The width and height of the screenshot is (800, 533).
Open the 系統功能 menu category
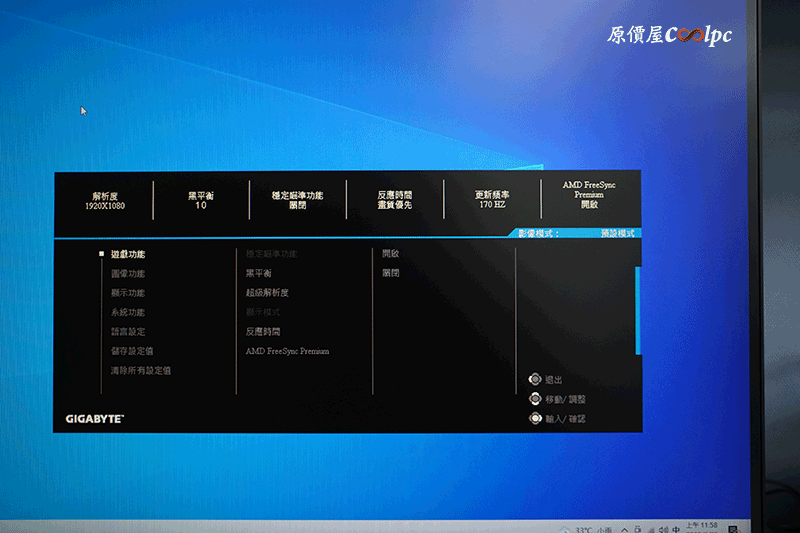click(x=128, y=312)
